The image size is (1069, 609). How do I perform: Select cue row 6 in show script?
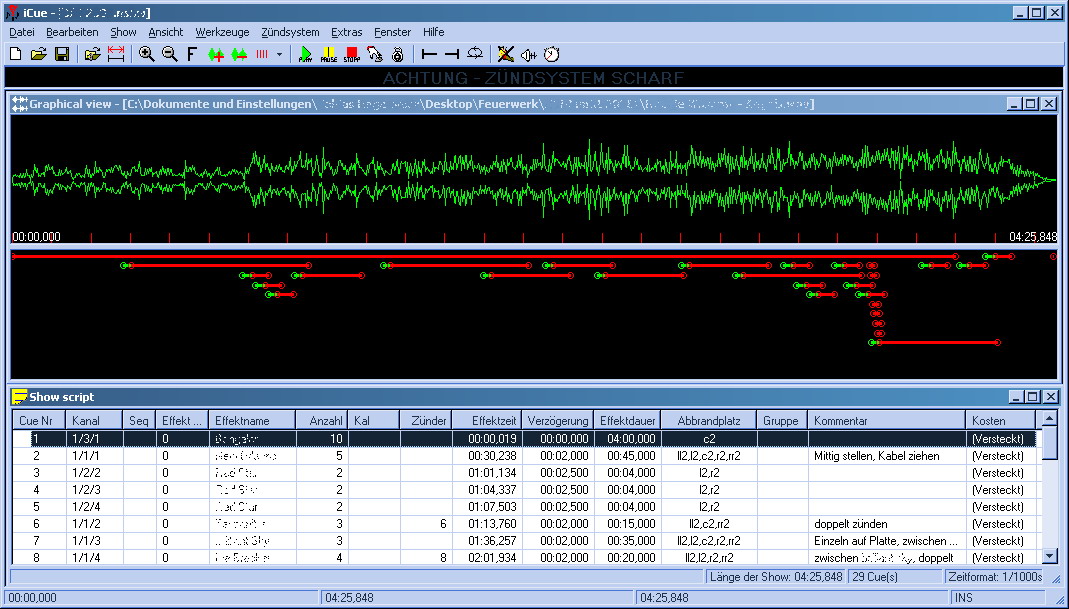[36, 524]
